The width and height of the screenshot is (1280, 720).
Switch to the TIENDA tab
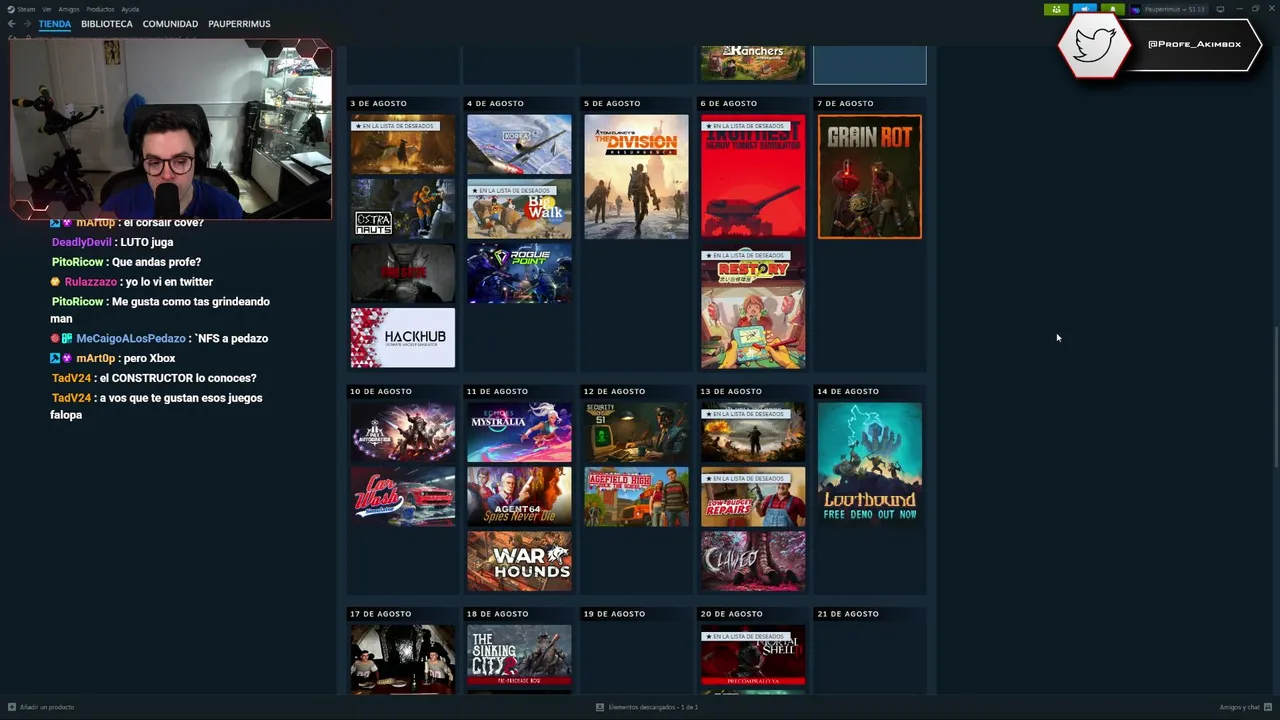tap(55, 24)
